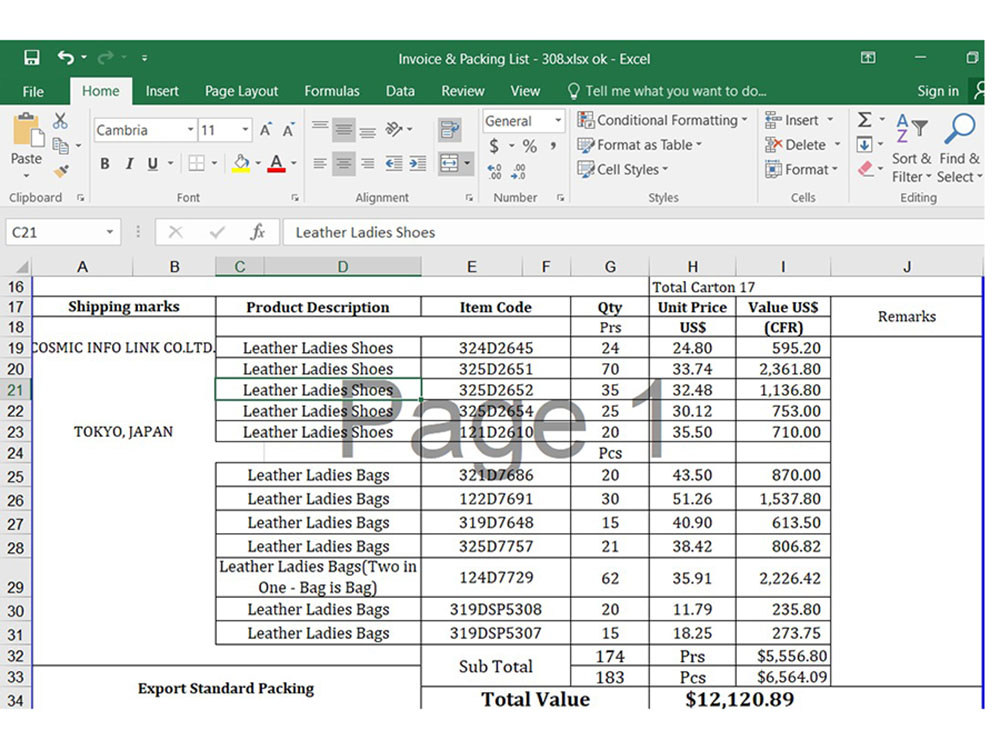The image size is (1000, 750).
Task: Click the Percent Style icon
Action: point(529,146)
